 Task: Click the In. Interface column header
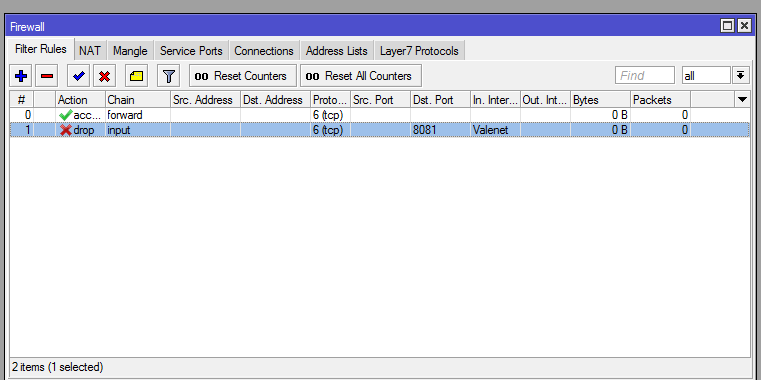pyautogui.click(x=496, y=100)
